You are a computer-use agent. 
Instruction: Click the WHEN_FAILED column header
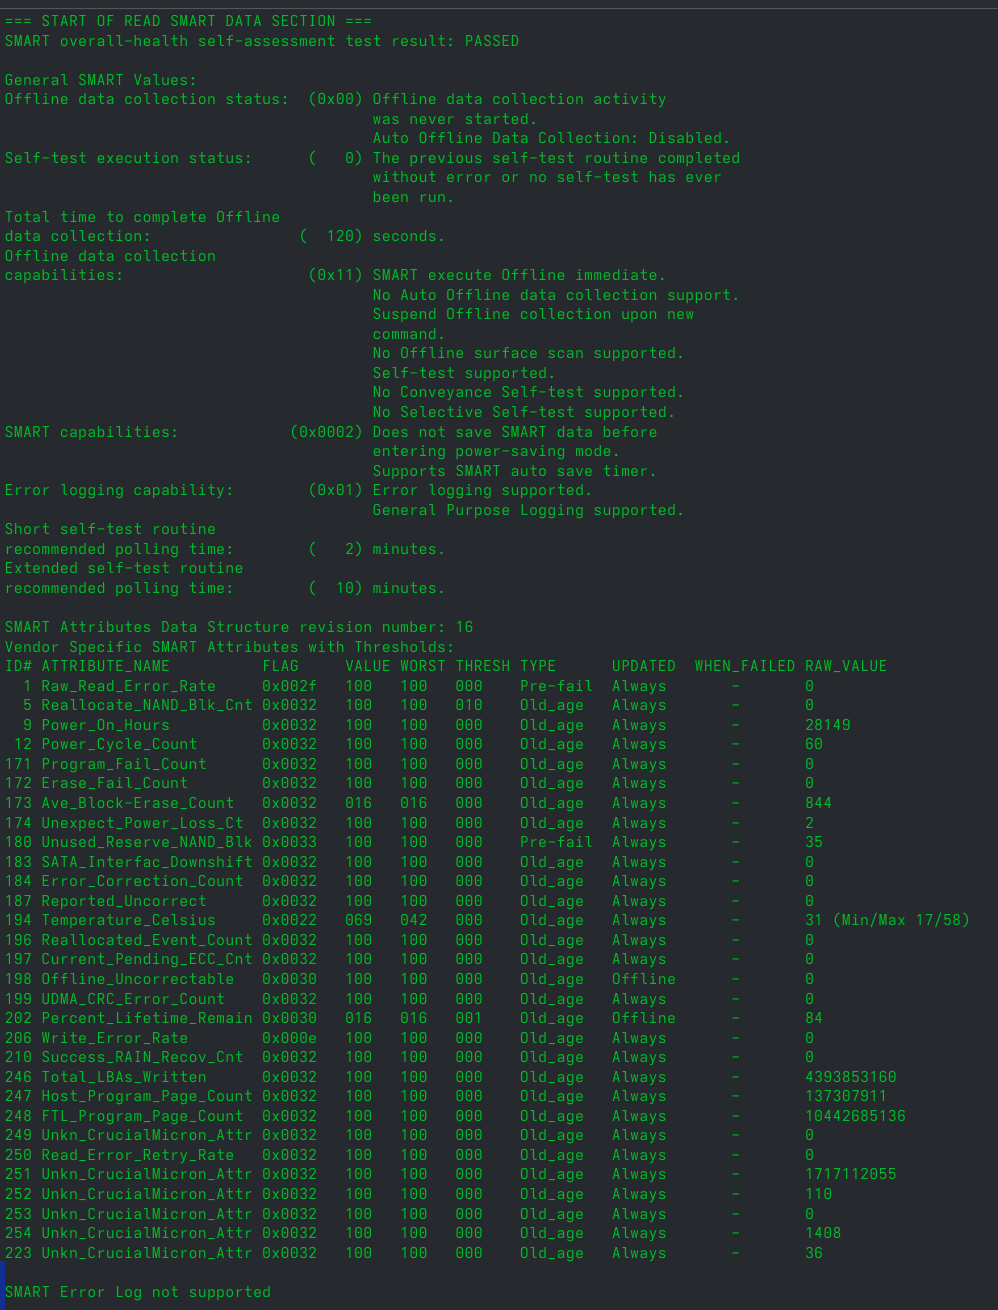(x=744, y=666)
